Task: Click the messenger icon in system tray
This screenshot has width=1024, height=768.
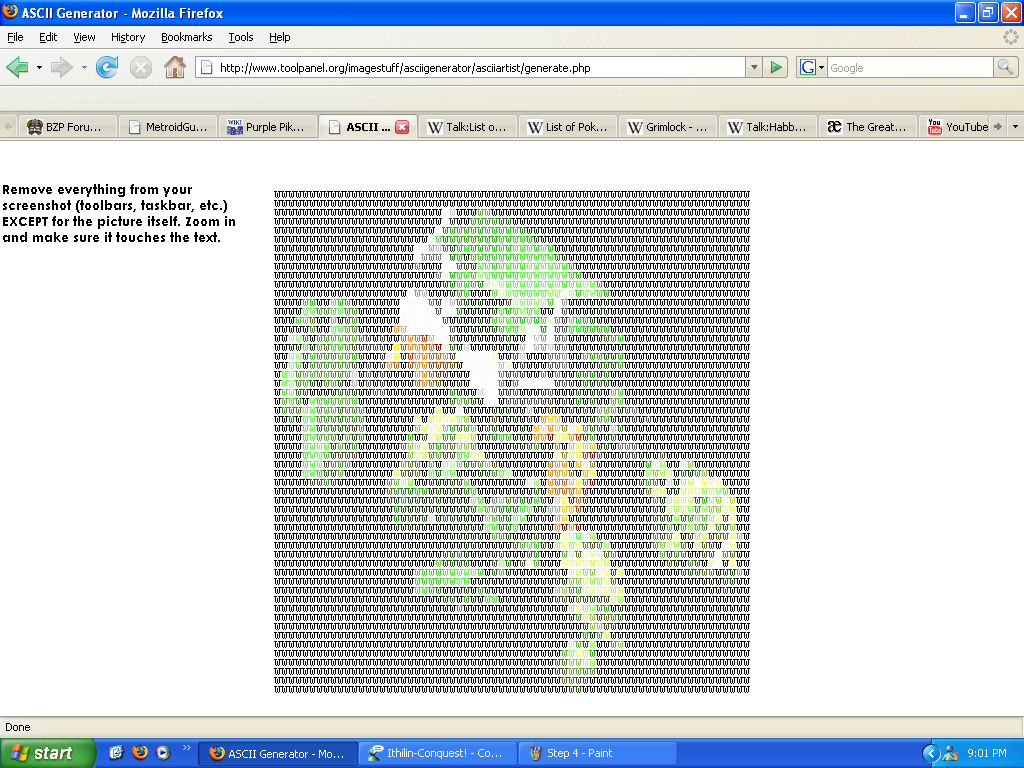Action: 950,754
